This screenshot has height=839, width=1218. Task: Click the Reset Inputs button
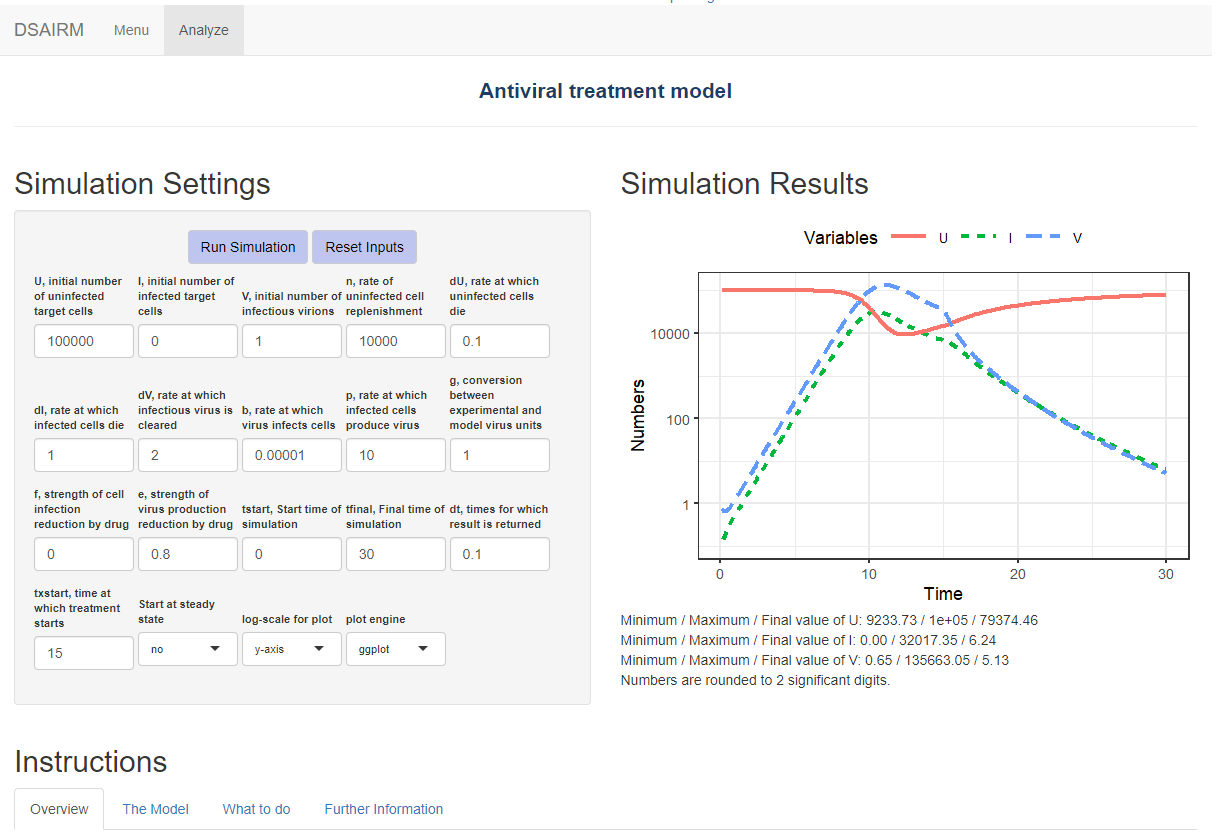pyautogui.click(x=364, y=247)
